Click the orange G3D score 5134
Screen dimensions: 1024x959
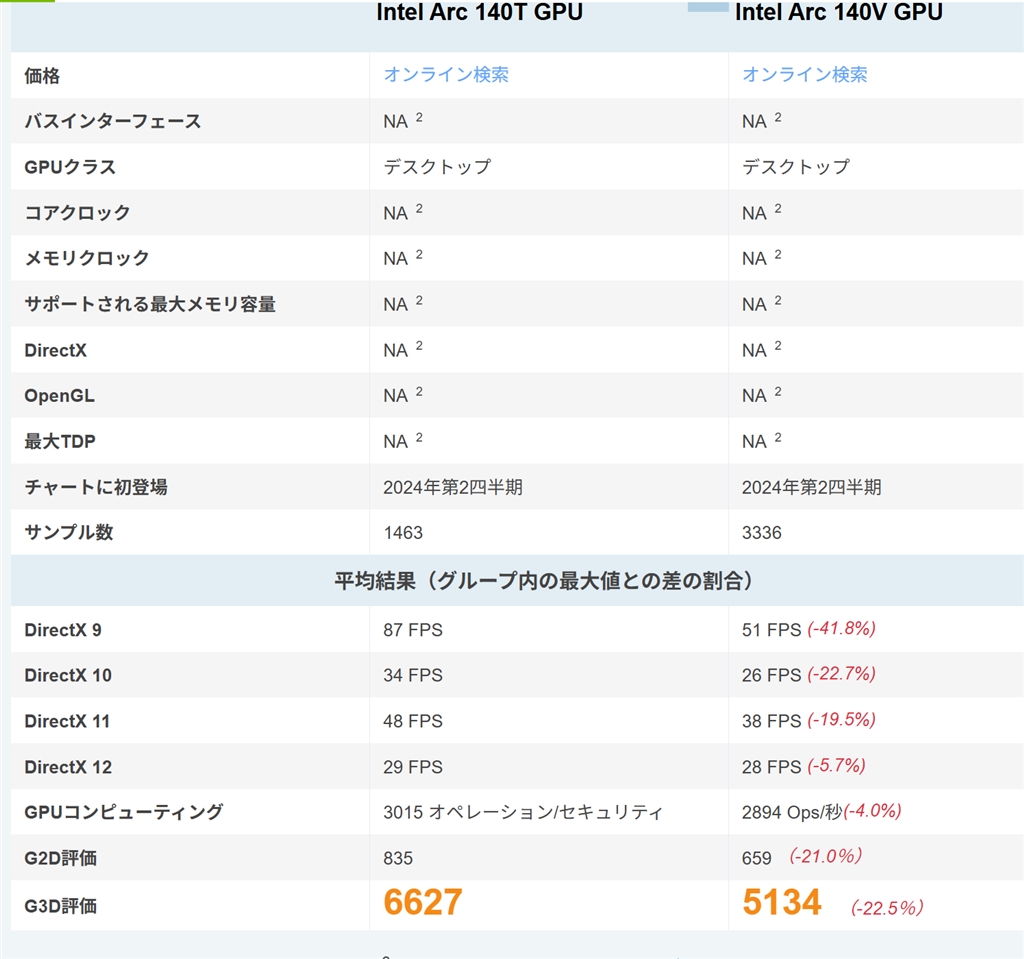782,902
